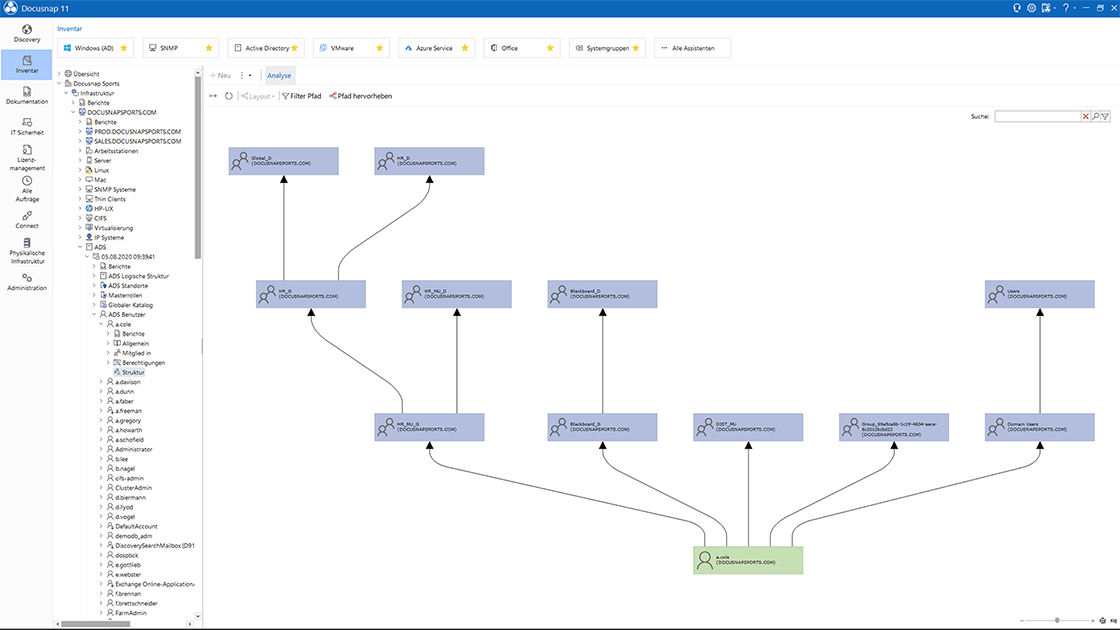This screenshot has width=1120, height=630.
Task: Open Lizenzmanagement in the sidebar
Action: (x=26, y=158)
